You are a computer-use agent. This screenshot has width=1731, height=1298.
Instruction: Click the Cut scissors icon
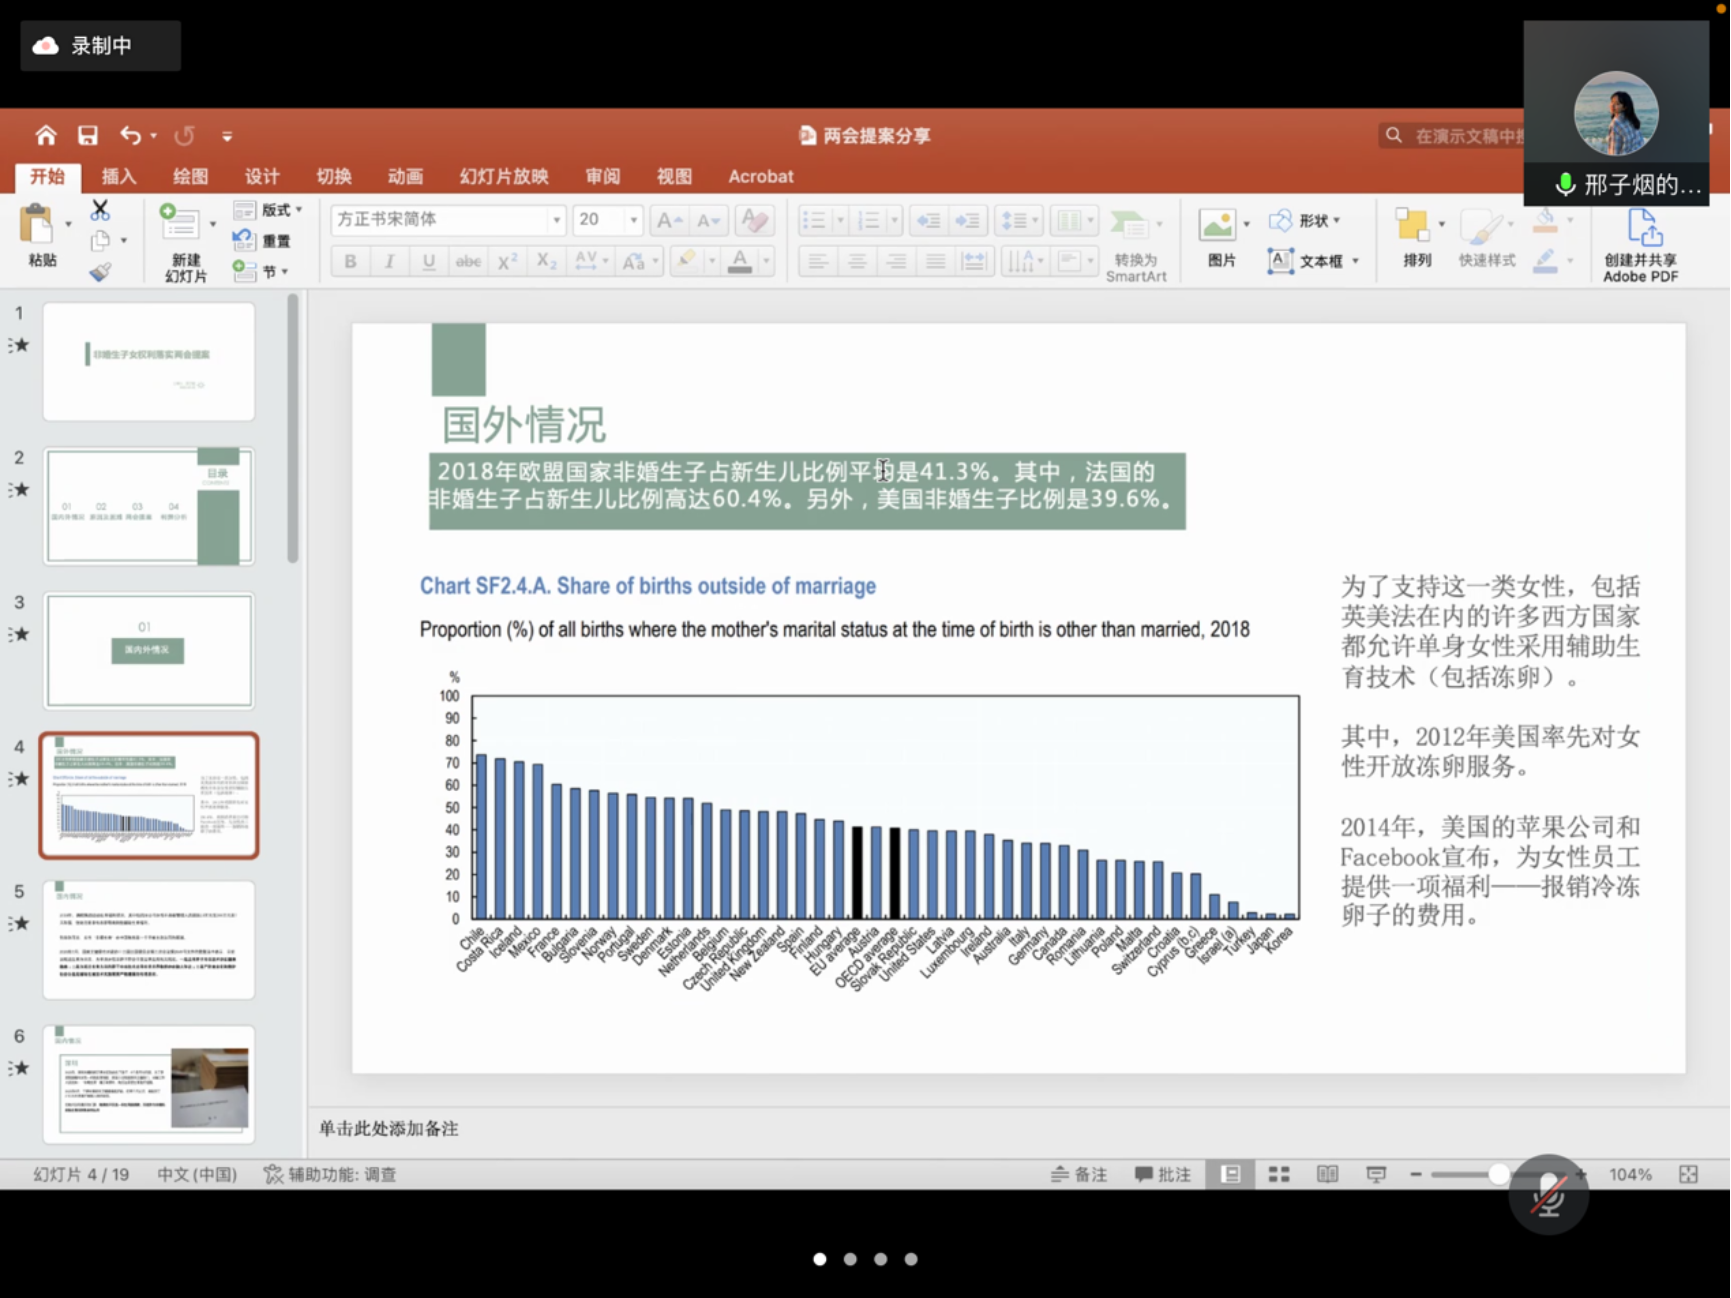click(100, 210)
